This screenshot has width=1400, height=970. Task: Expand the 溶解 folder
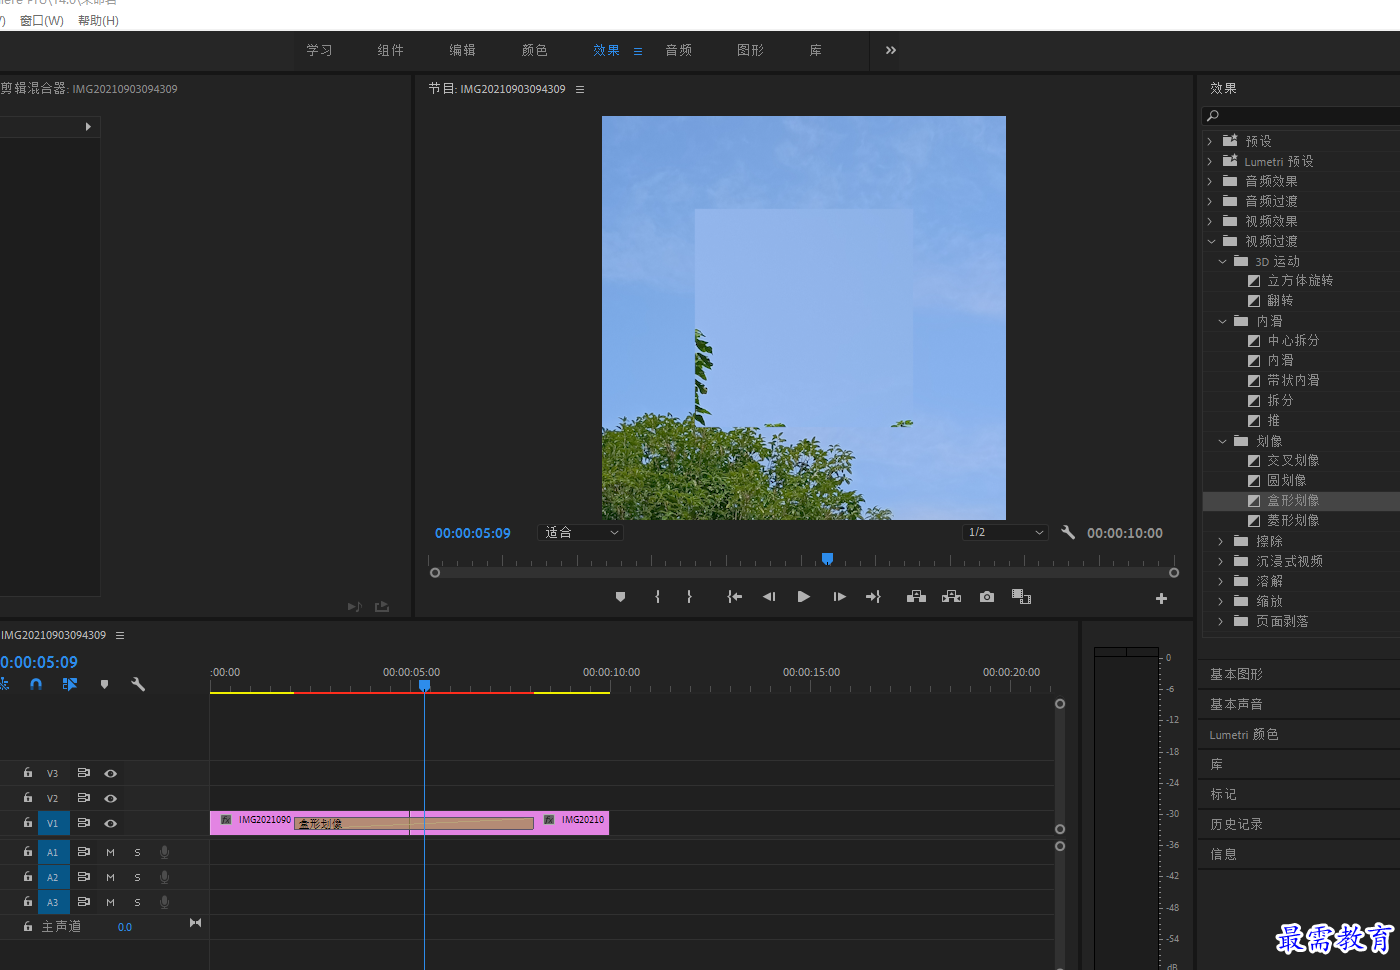[1221, 581]
